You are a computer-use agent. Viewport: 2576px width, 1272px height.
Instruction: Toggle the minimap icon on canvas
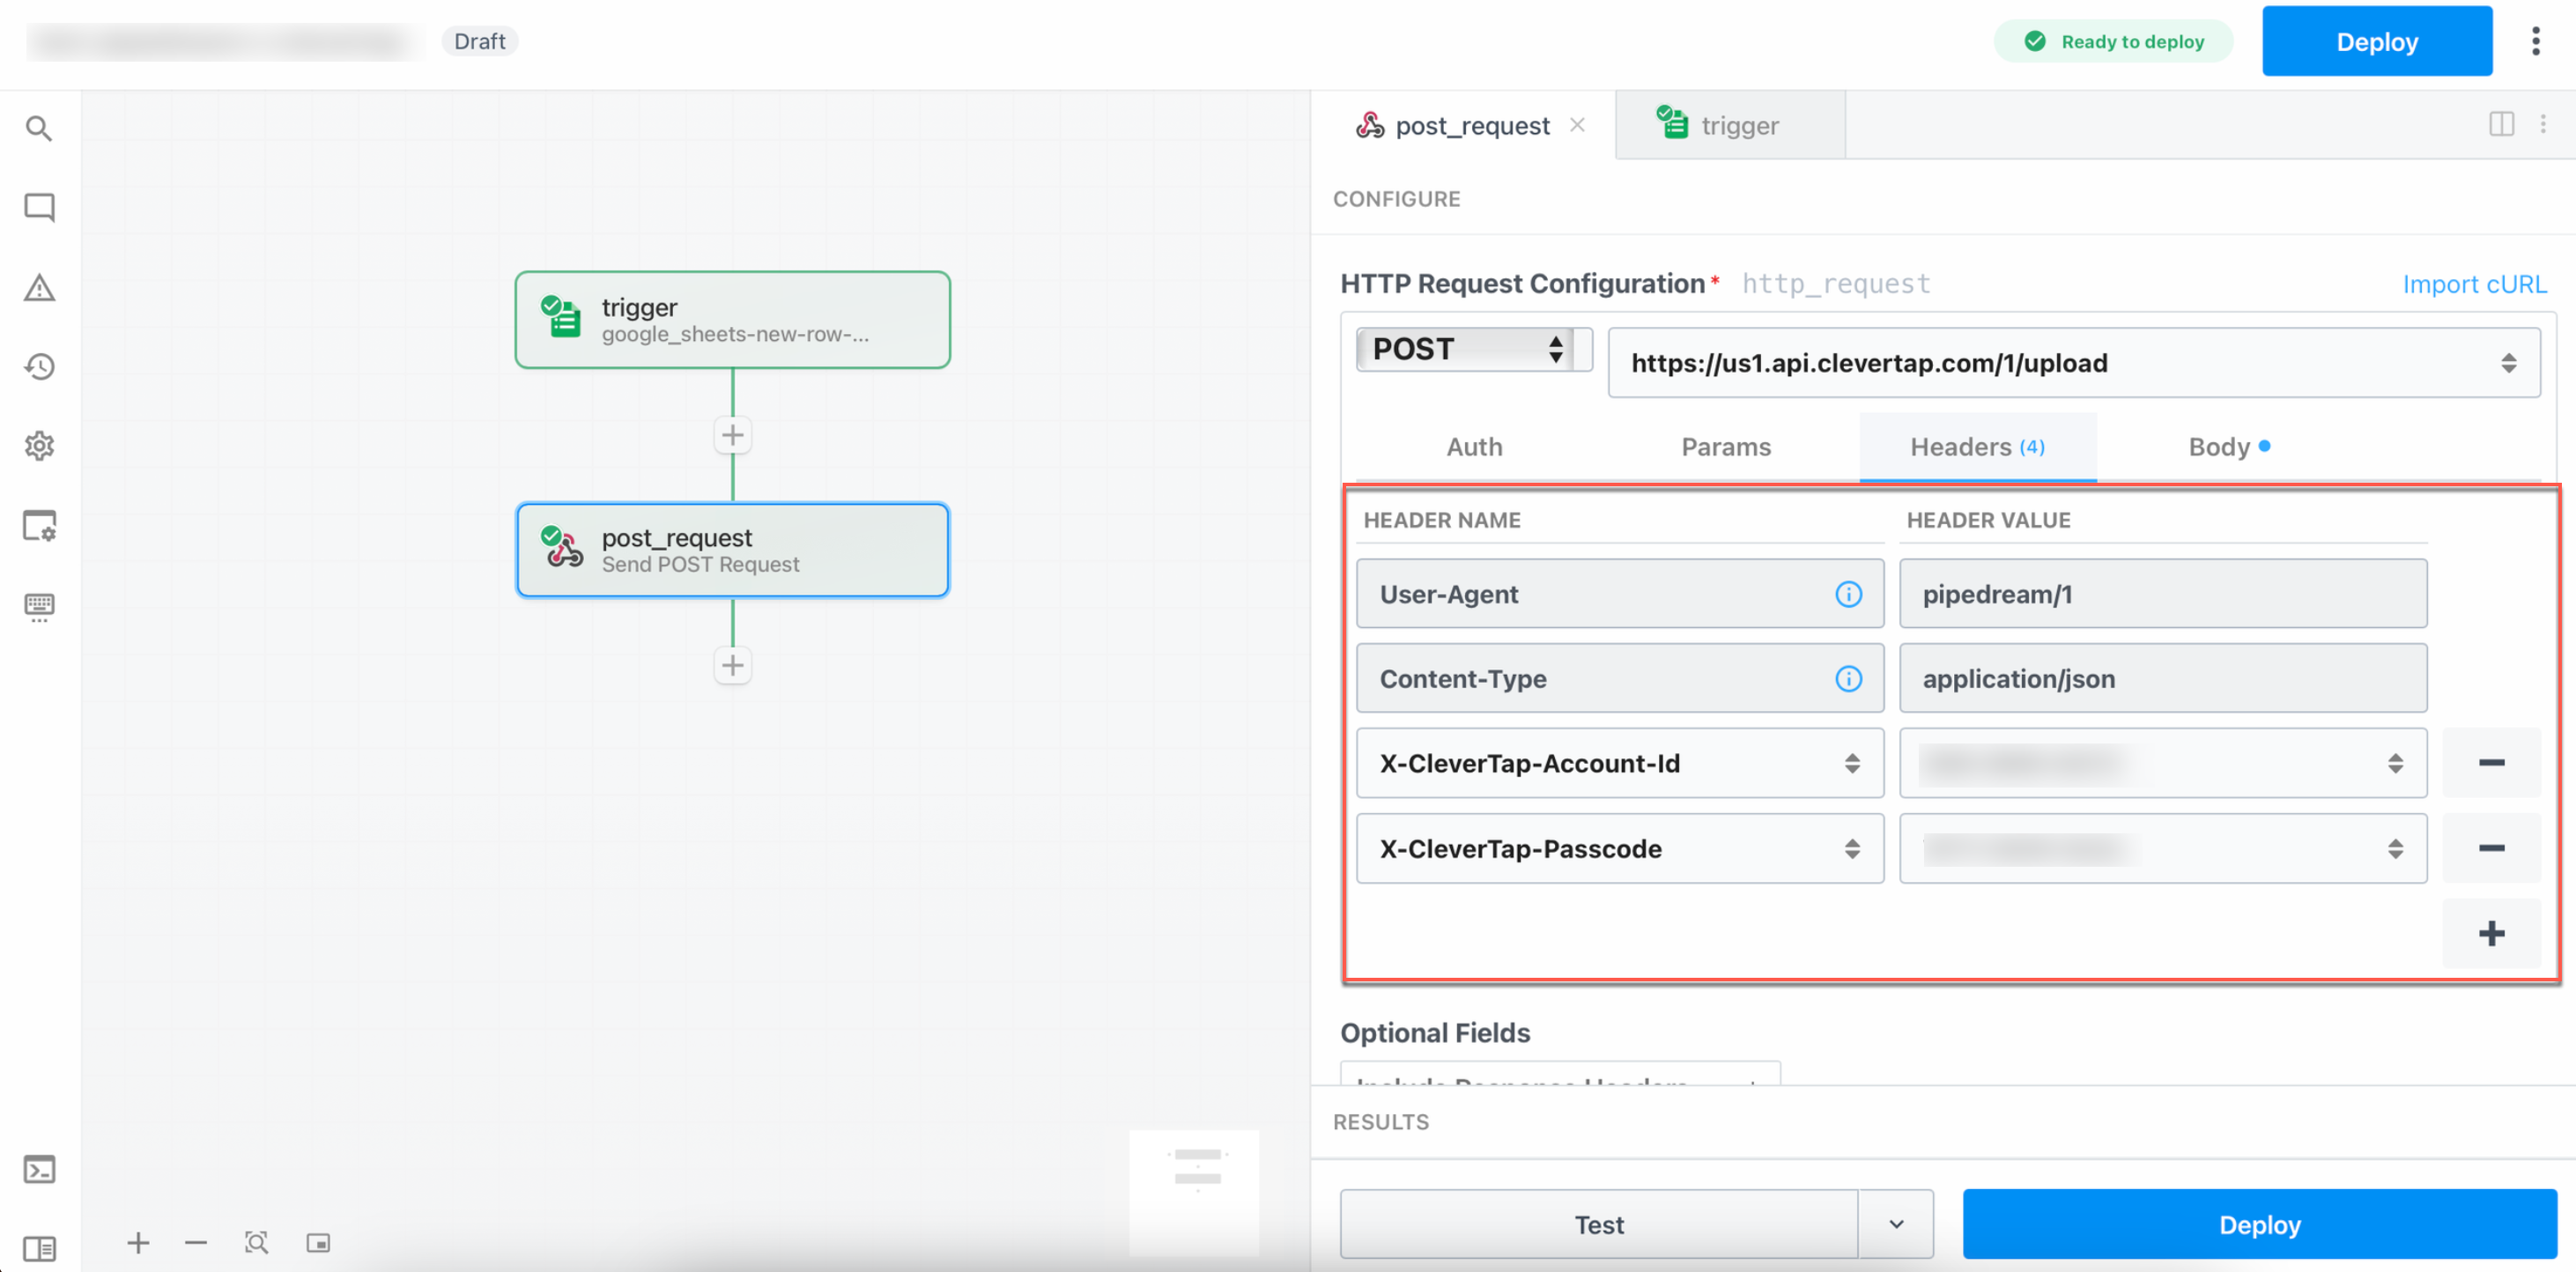coord(318,1243)
